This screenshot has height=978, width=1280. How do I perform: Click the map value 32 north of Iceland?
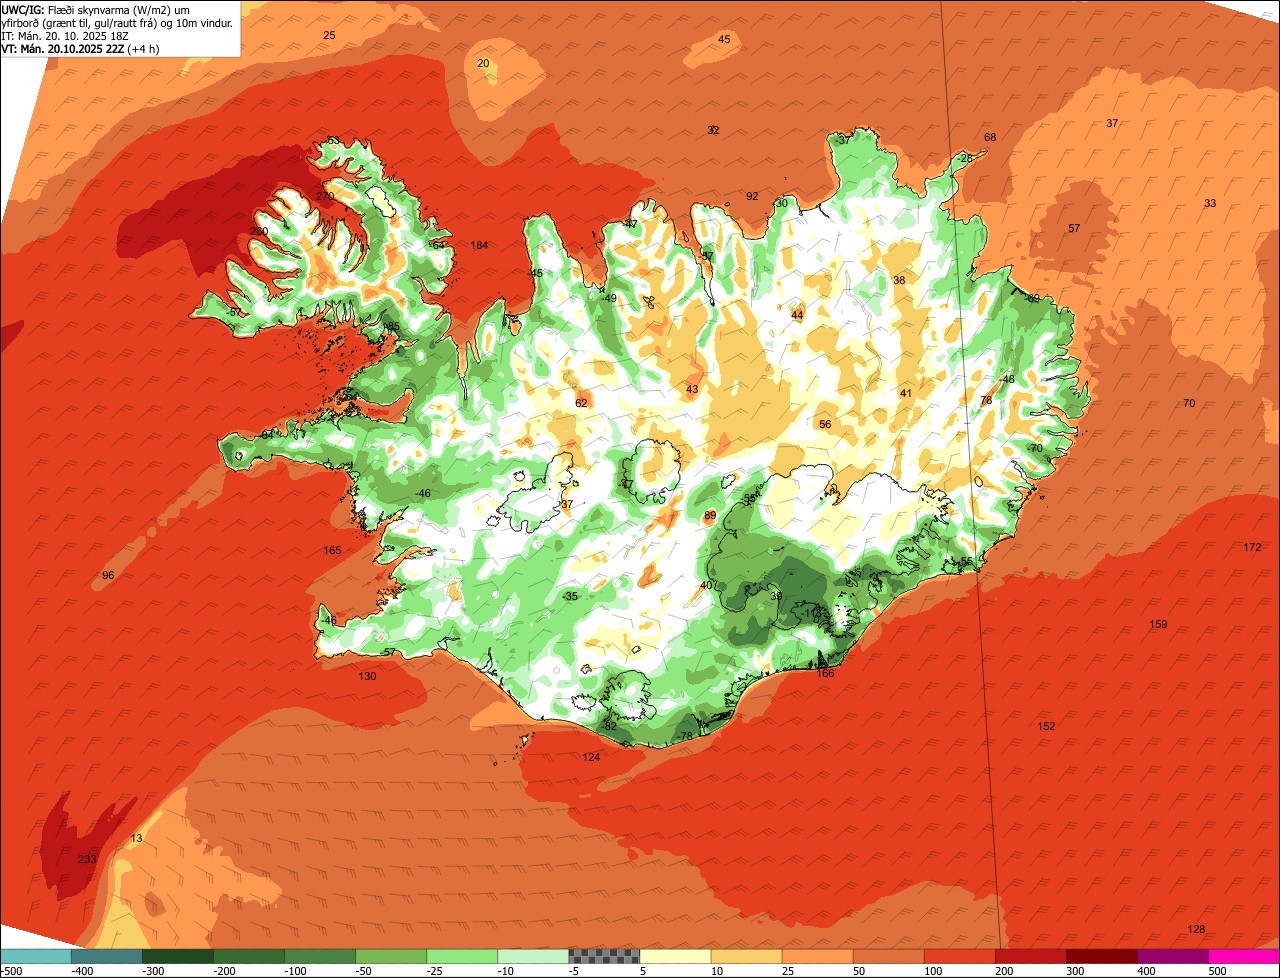pos(713,131)
